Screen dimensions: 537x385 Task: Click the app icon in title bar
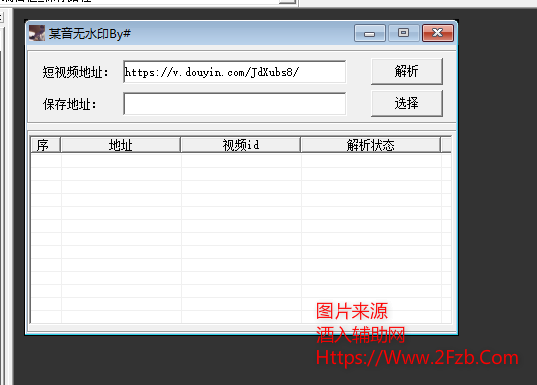coord(37,33)
